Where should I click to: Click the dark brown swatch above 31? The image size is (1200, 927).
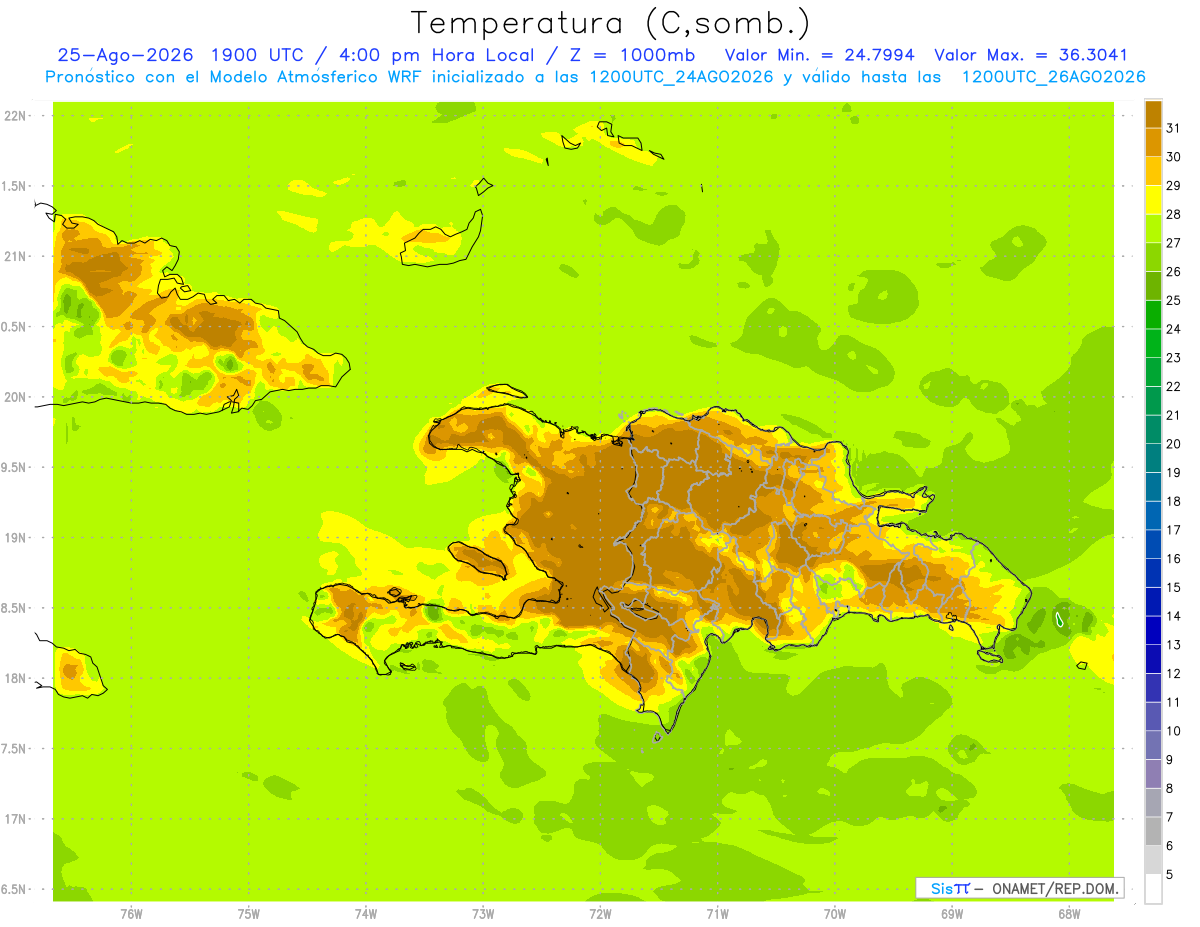1153,114
